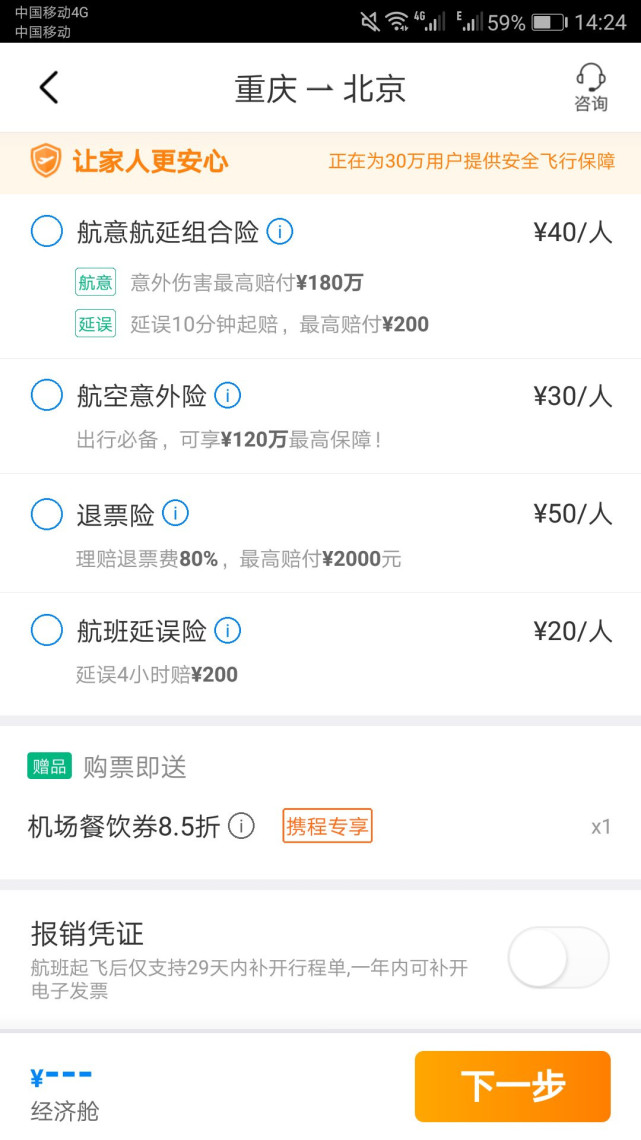This screenshot has height=1140, width=641.
Task: Open info icon beside 退票险
Action: [175, 513]
